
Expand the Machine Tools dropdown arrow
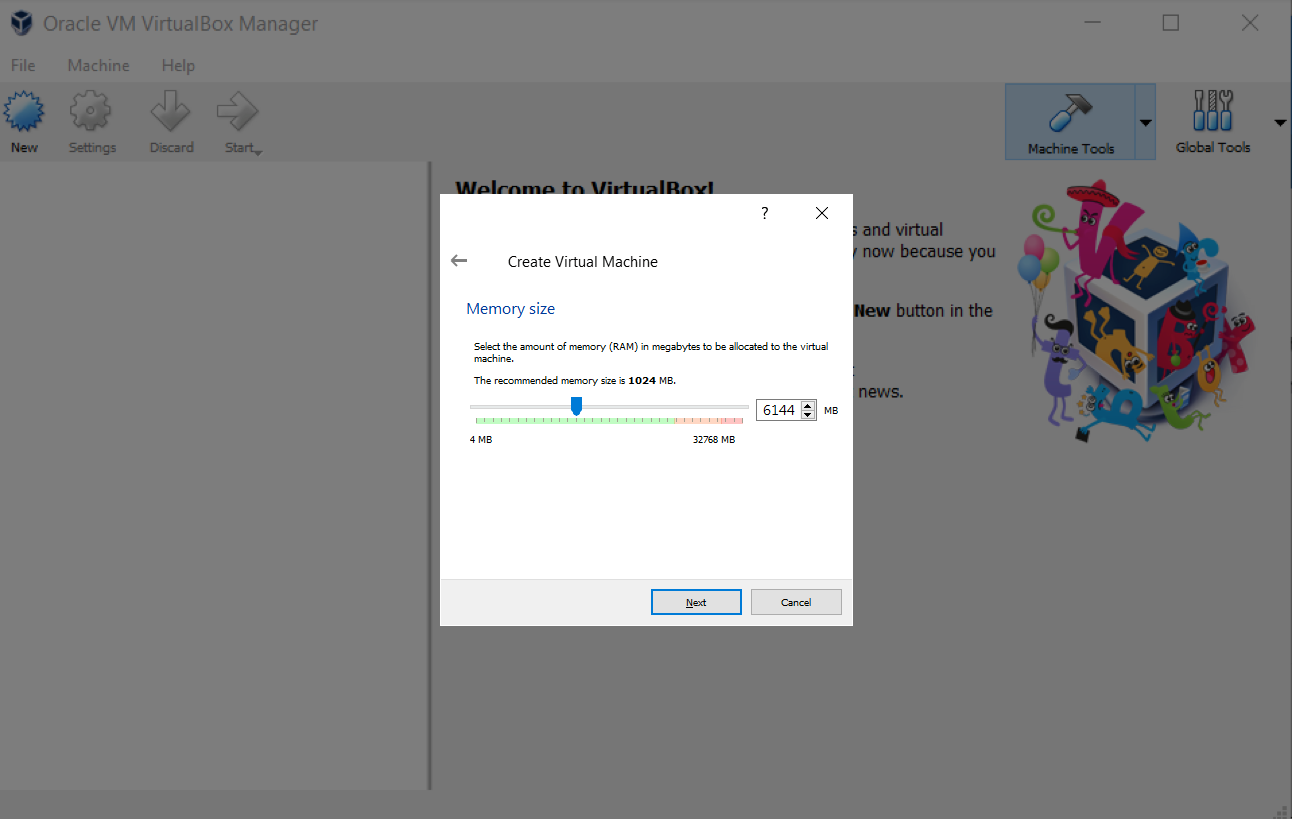pos(1146,123)
